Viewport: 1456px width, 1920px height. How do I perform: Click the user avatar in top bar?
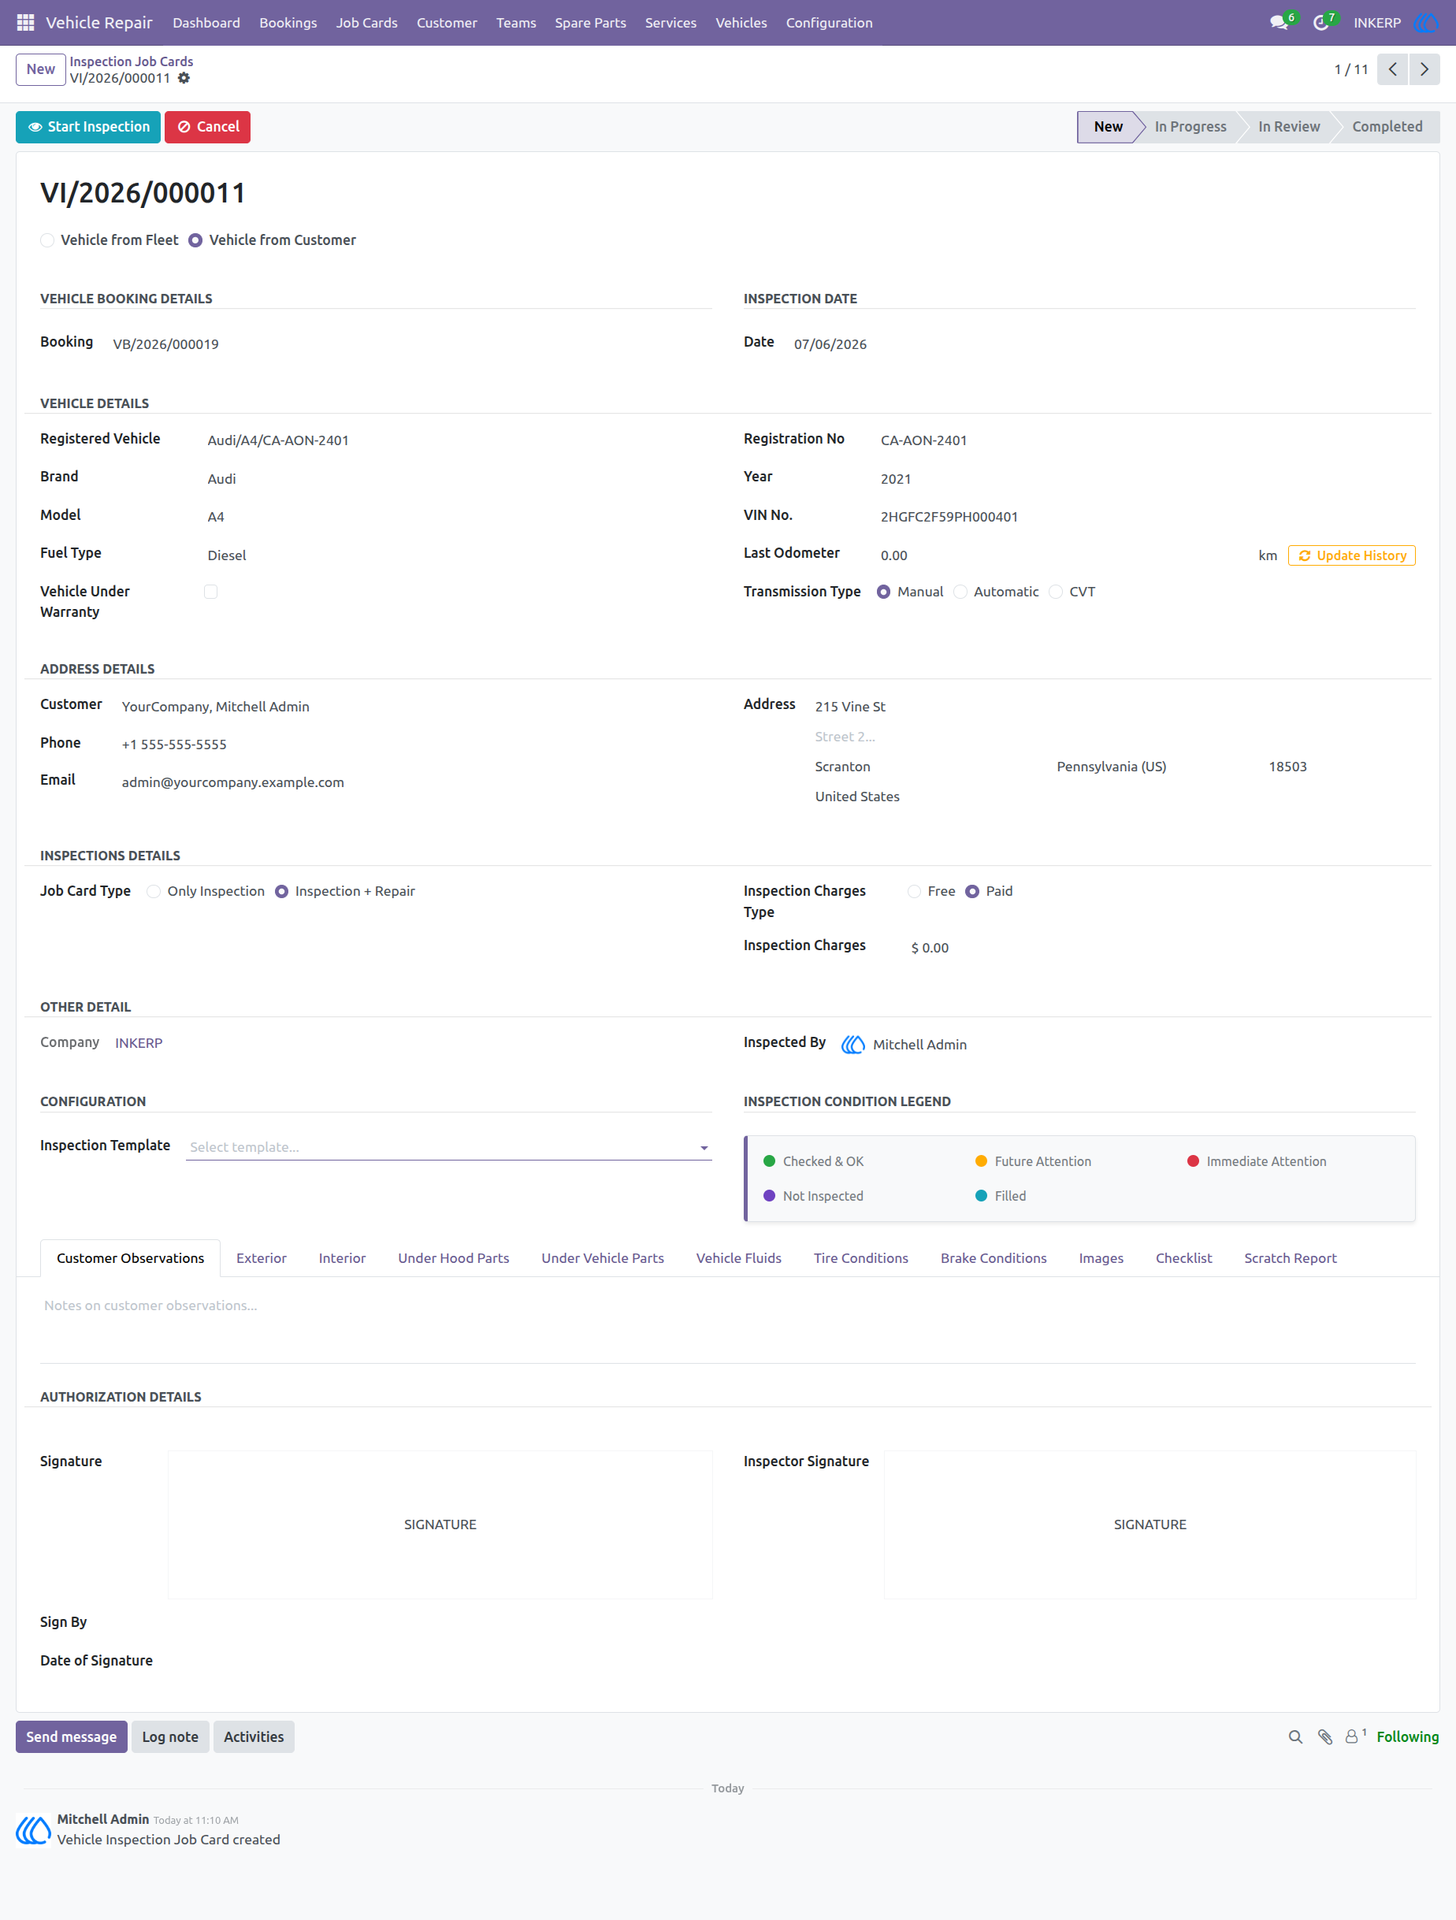click(1426, 22)
